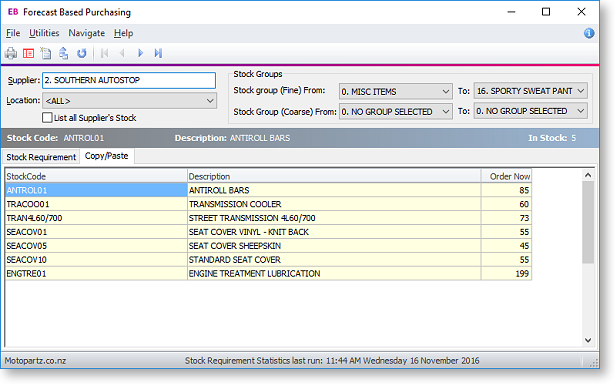
Task: Click the blue Refresh toolbar icon
Action: click(82, 53)
